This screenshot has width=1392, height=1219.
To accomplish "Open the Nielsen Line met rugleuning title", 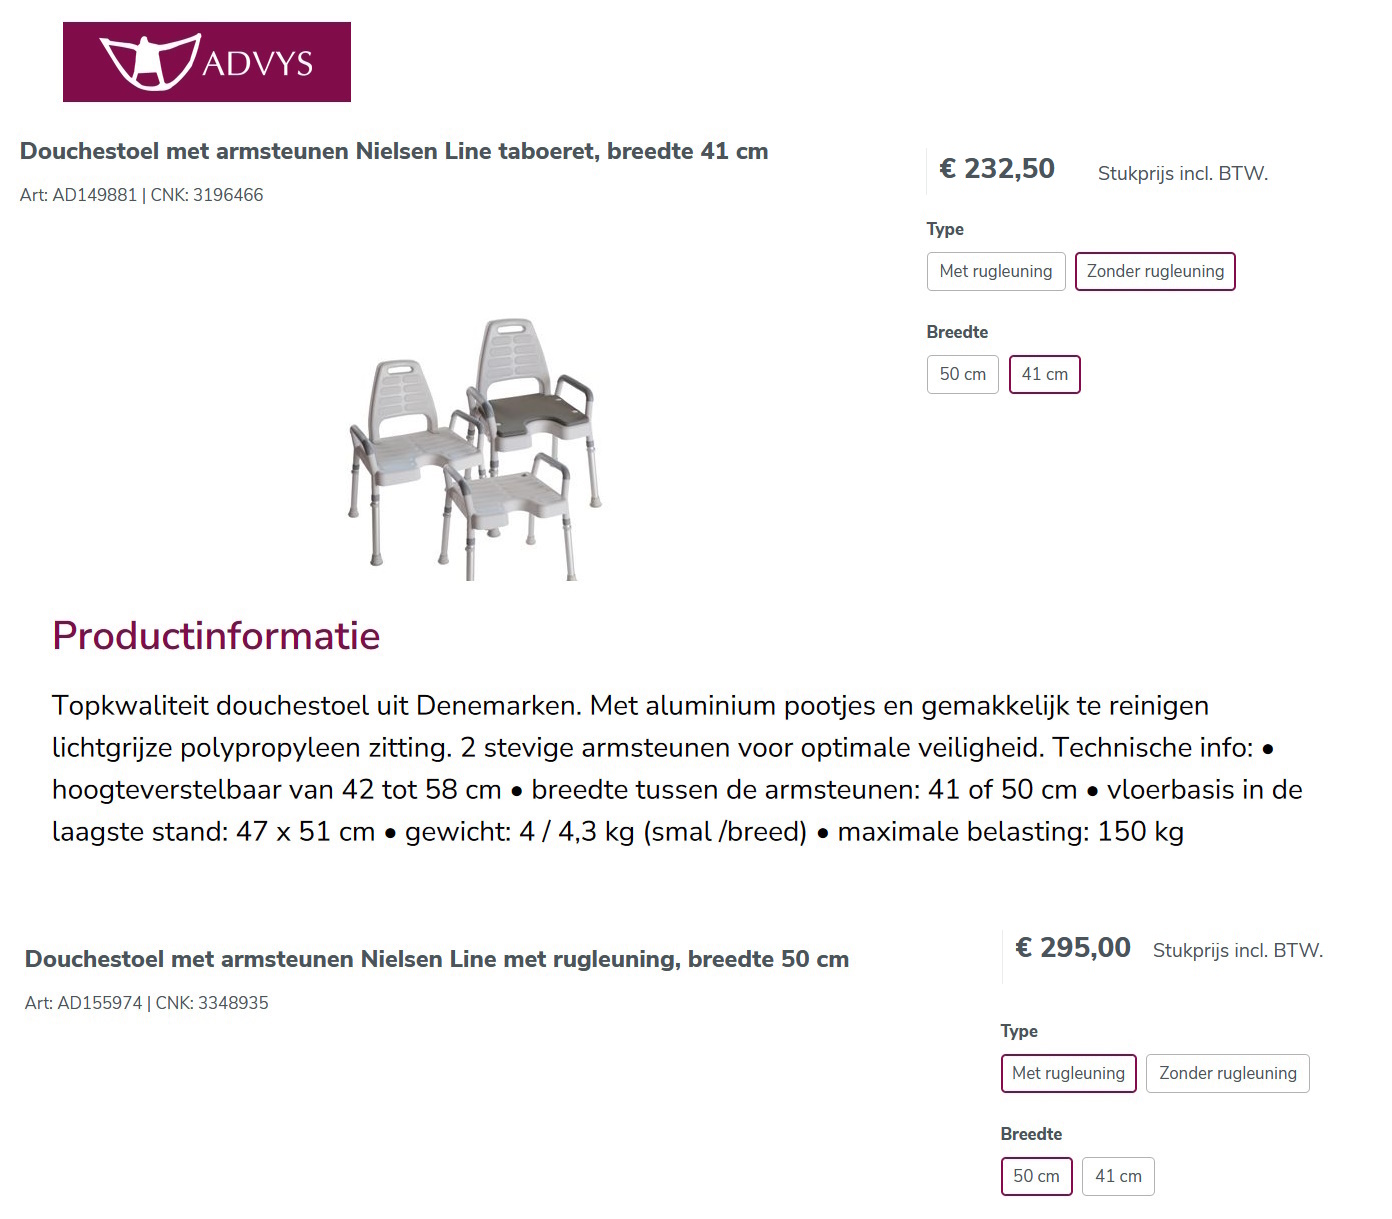I will point(437,960).
